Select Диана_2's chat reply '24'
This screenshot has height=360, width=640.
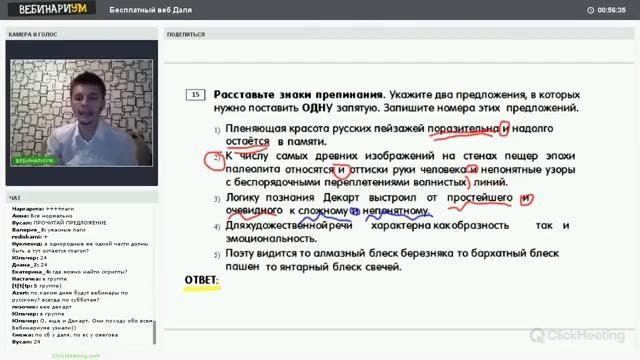[29, 265]
